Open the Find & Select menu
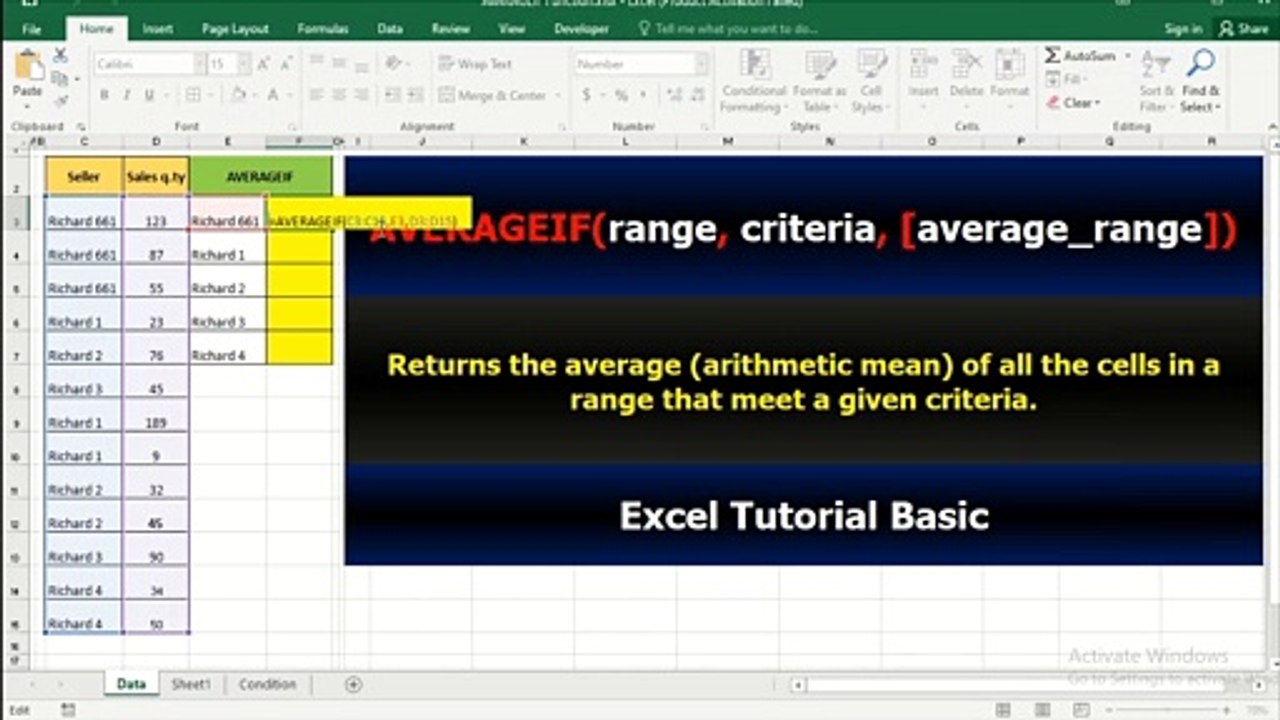The image size is (1280, 720). 1200,80
